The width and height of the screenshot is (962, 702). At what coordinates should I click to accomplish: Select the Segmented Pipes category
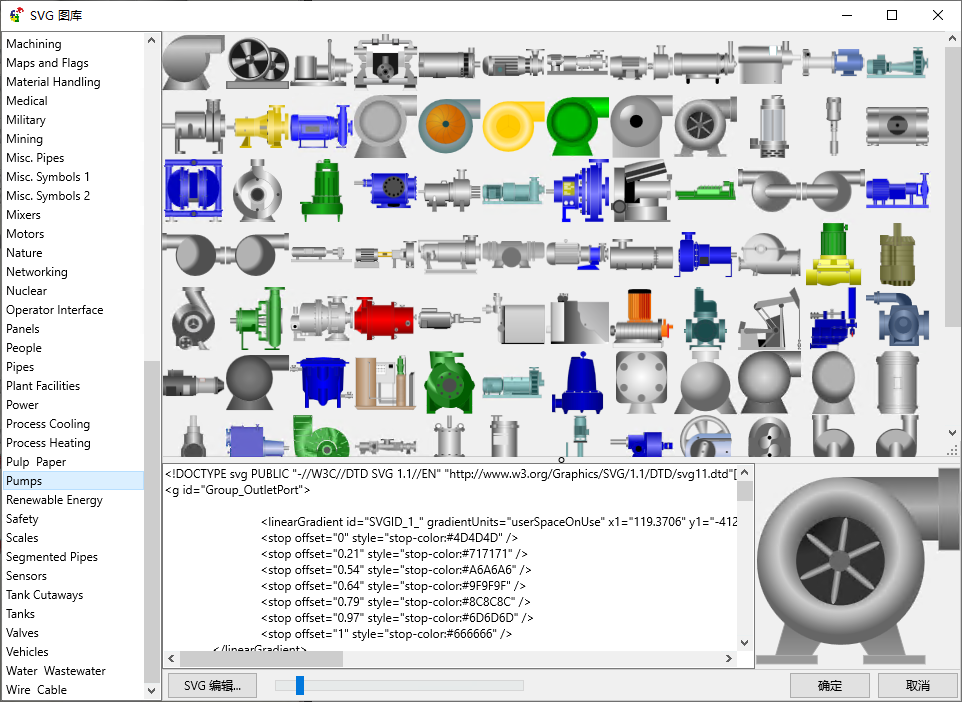coord(52,558)
